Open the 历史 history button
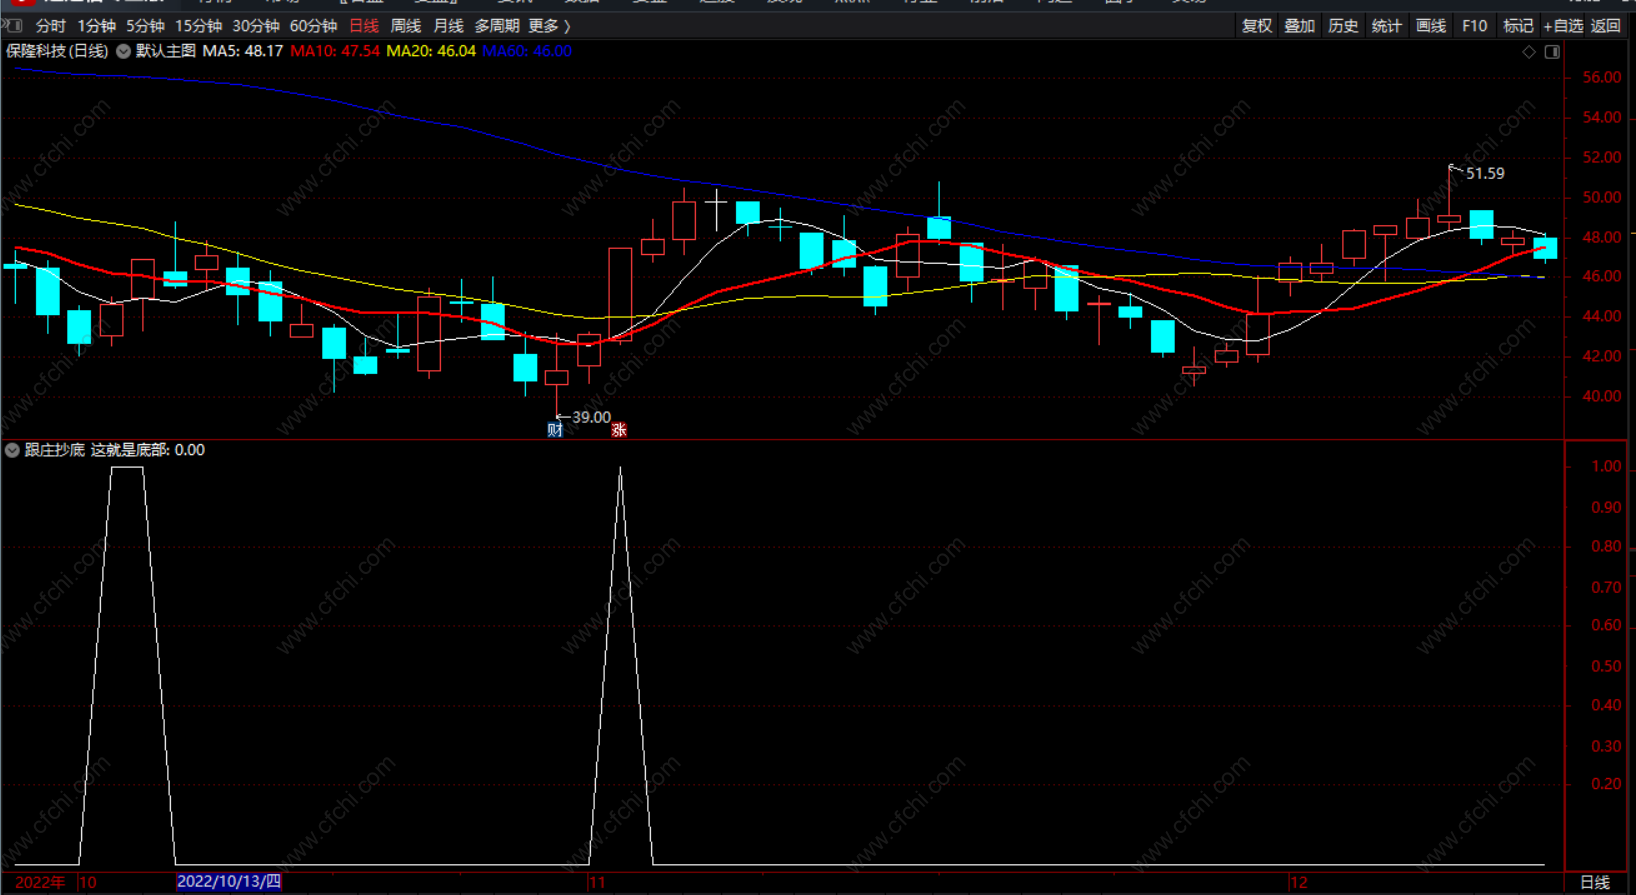Screen dimensions: 1636x895 coord(1343,26)
